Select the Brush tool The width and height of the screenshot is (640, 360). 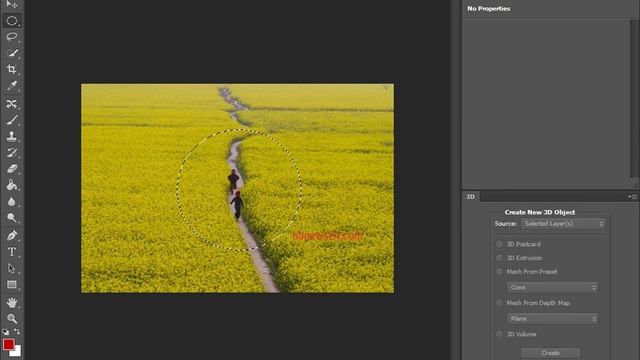click(12, 120)
